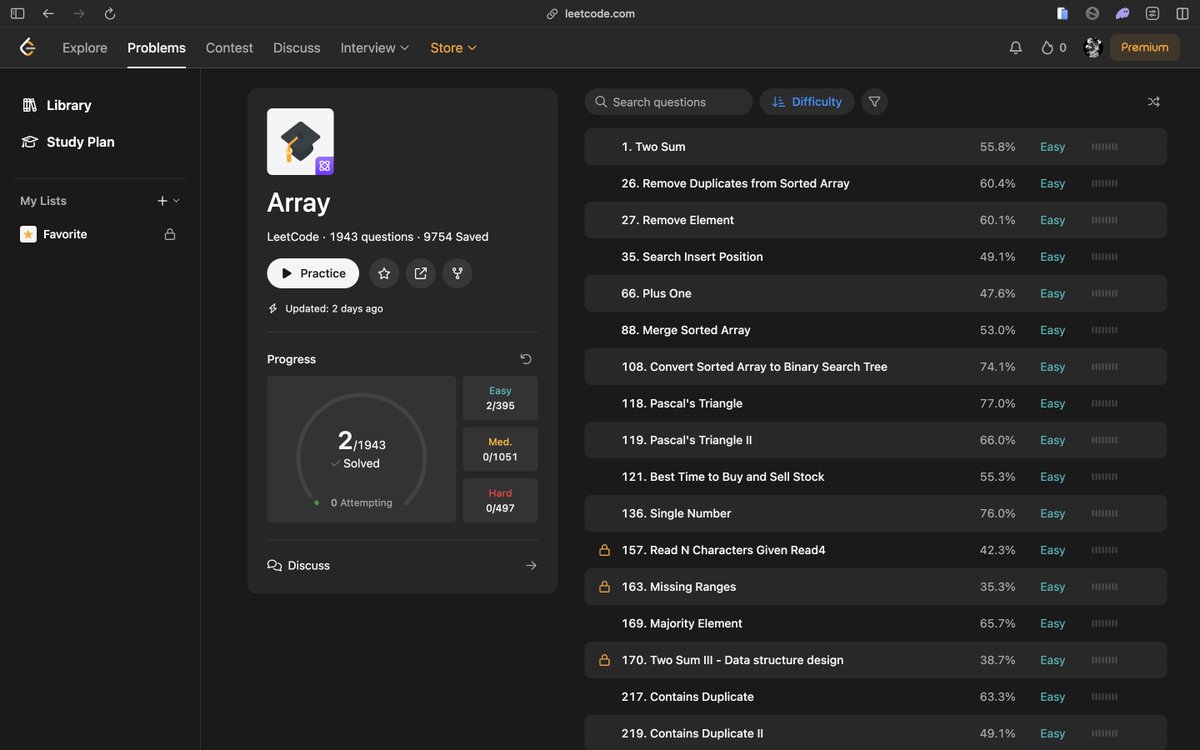Open problem 1. Two Sum
Screen dimensions: 1200x750
[653, 147]
